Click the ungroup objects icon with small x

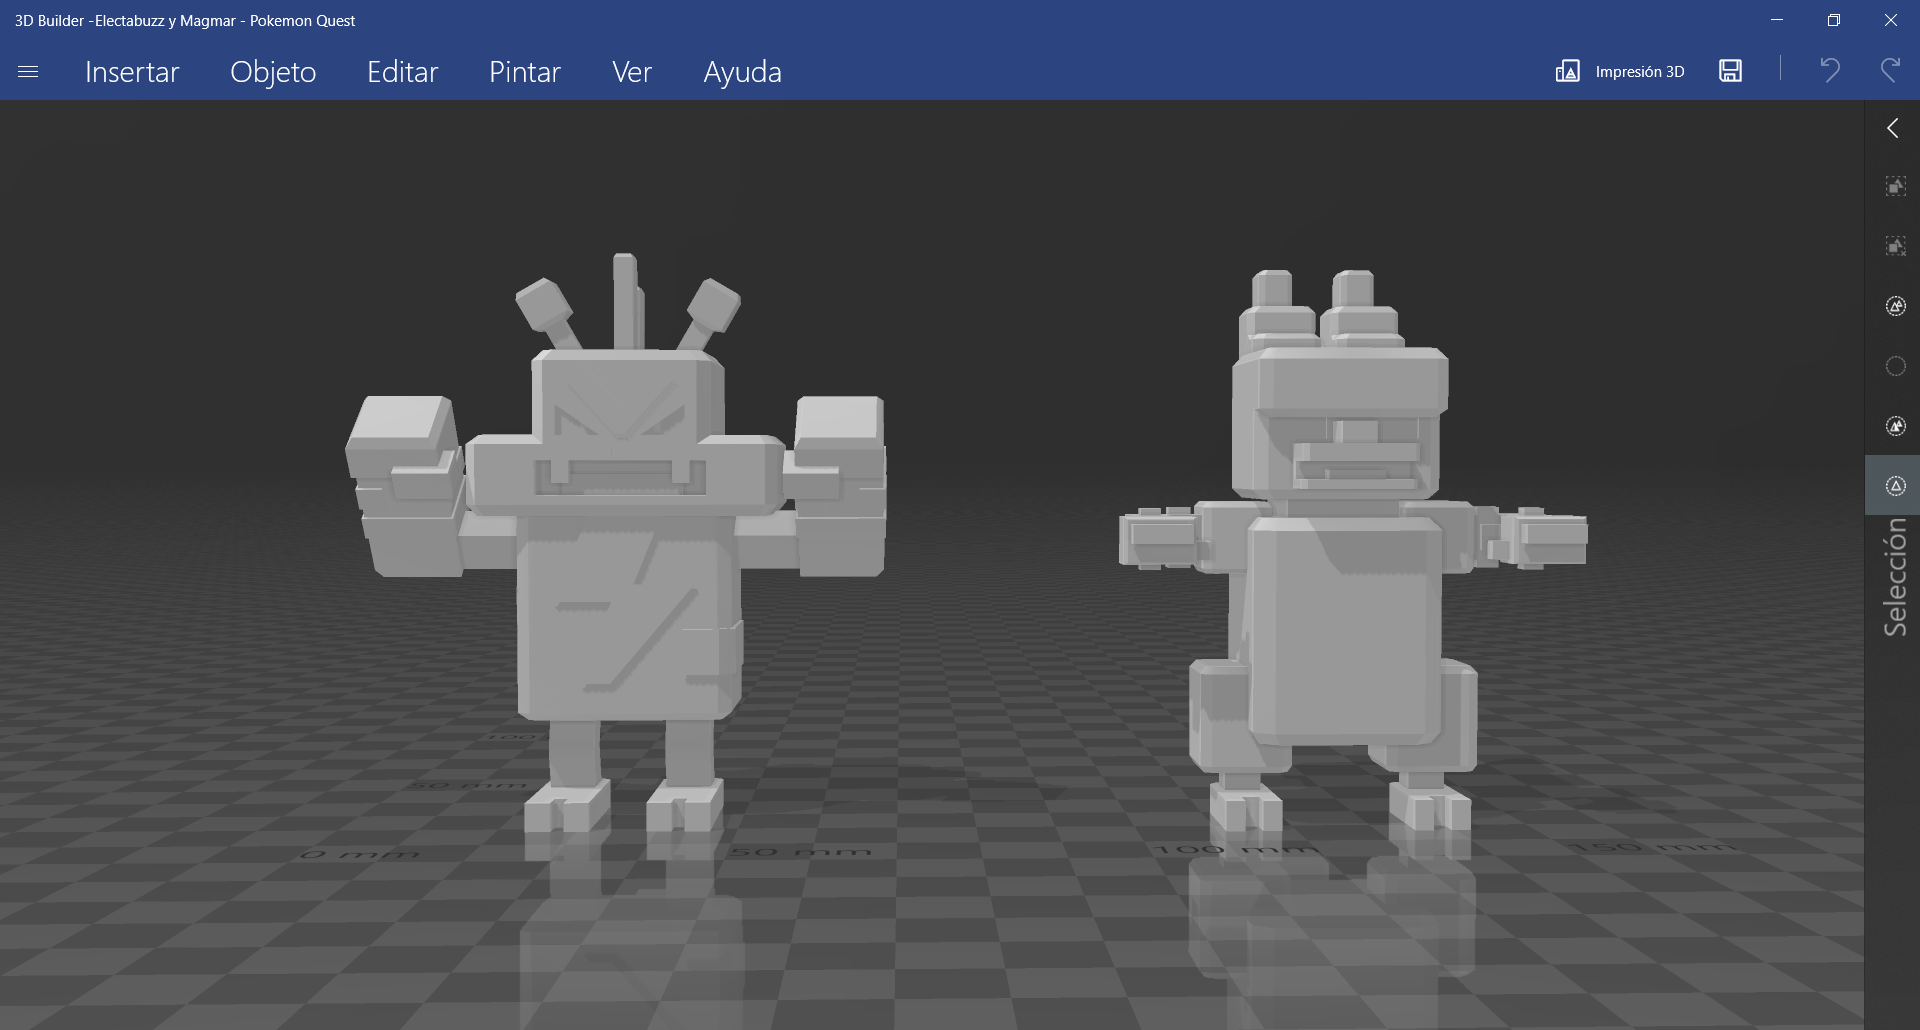(x=1896, y=247)
